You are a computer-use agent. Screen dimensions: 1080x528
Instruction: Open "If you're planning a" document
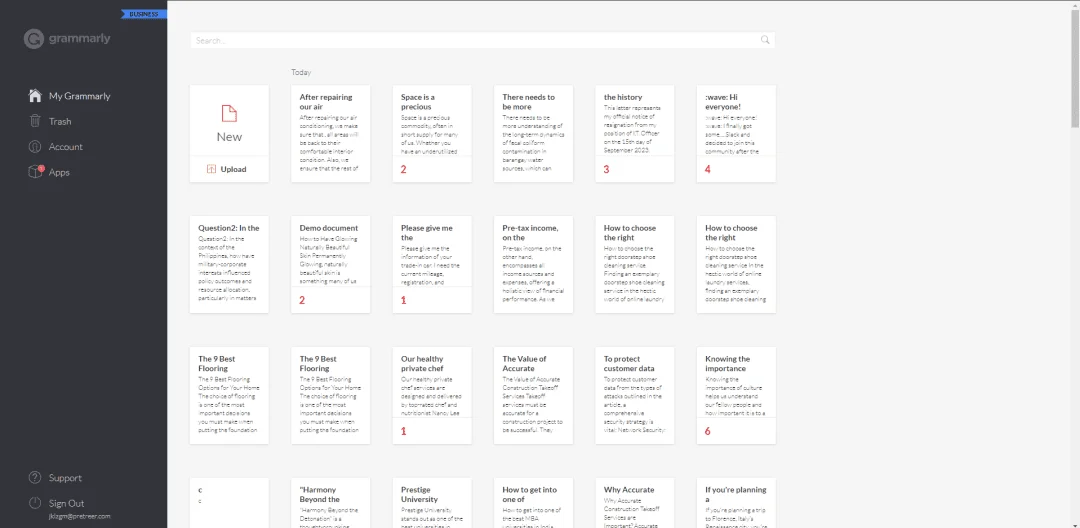(x=736, y=503)
